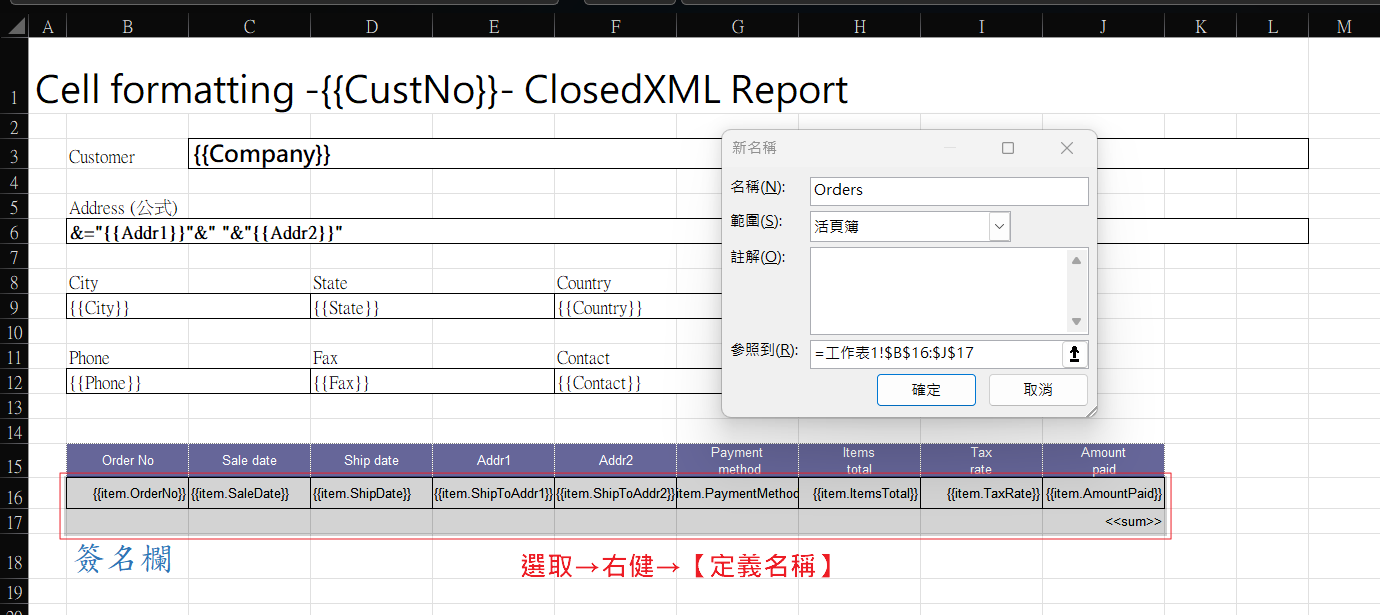This screenshot has width=1380, height=615.
Task: Click the collapse-dialog range selector icon
Action: click(1075, 353)
